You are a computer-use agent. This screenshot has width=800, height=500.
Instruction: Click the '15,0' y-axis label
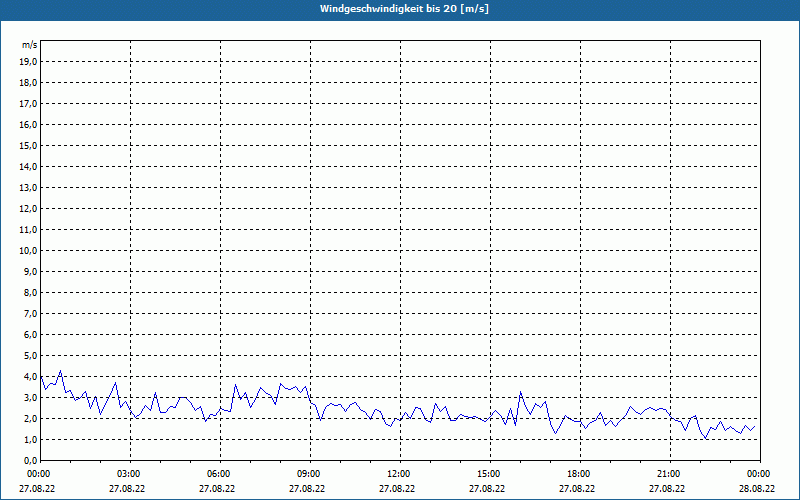point(28,145)
